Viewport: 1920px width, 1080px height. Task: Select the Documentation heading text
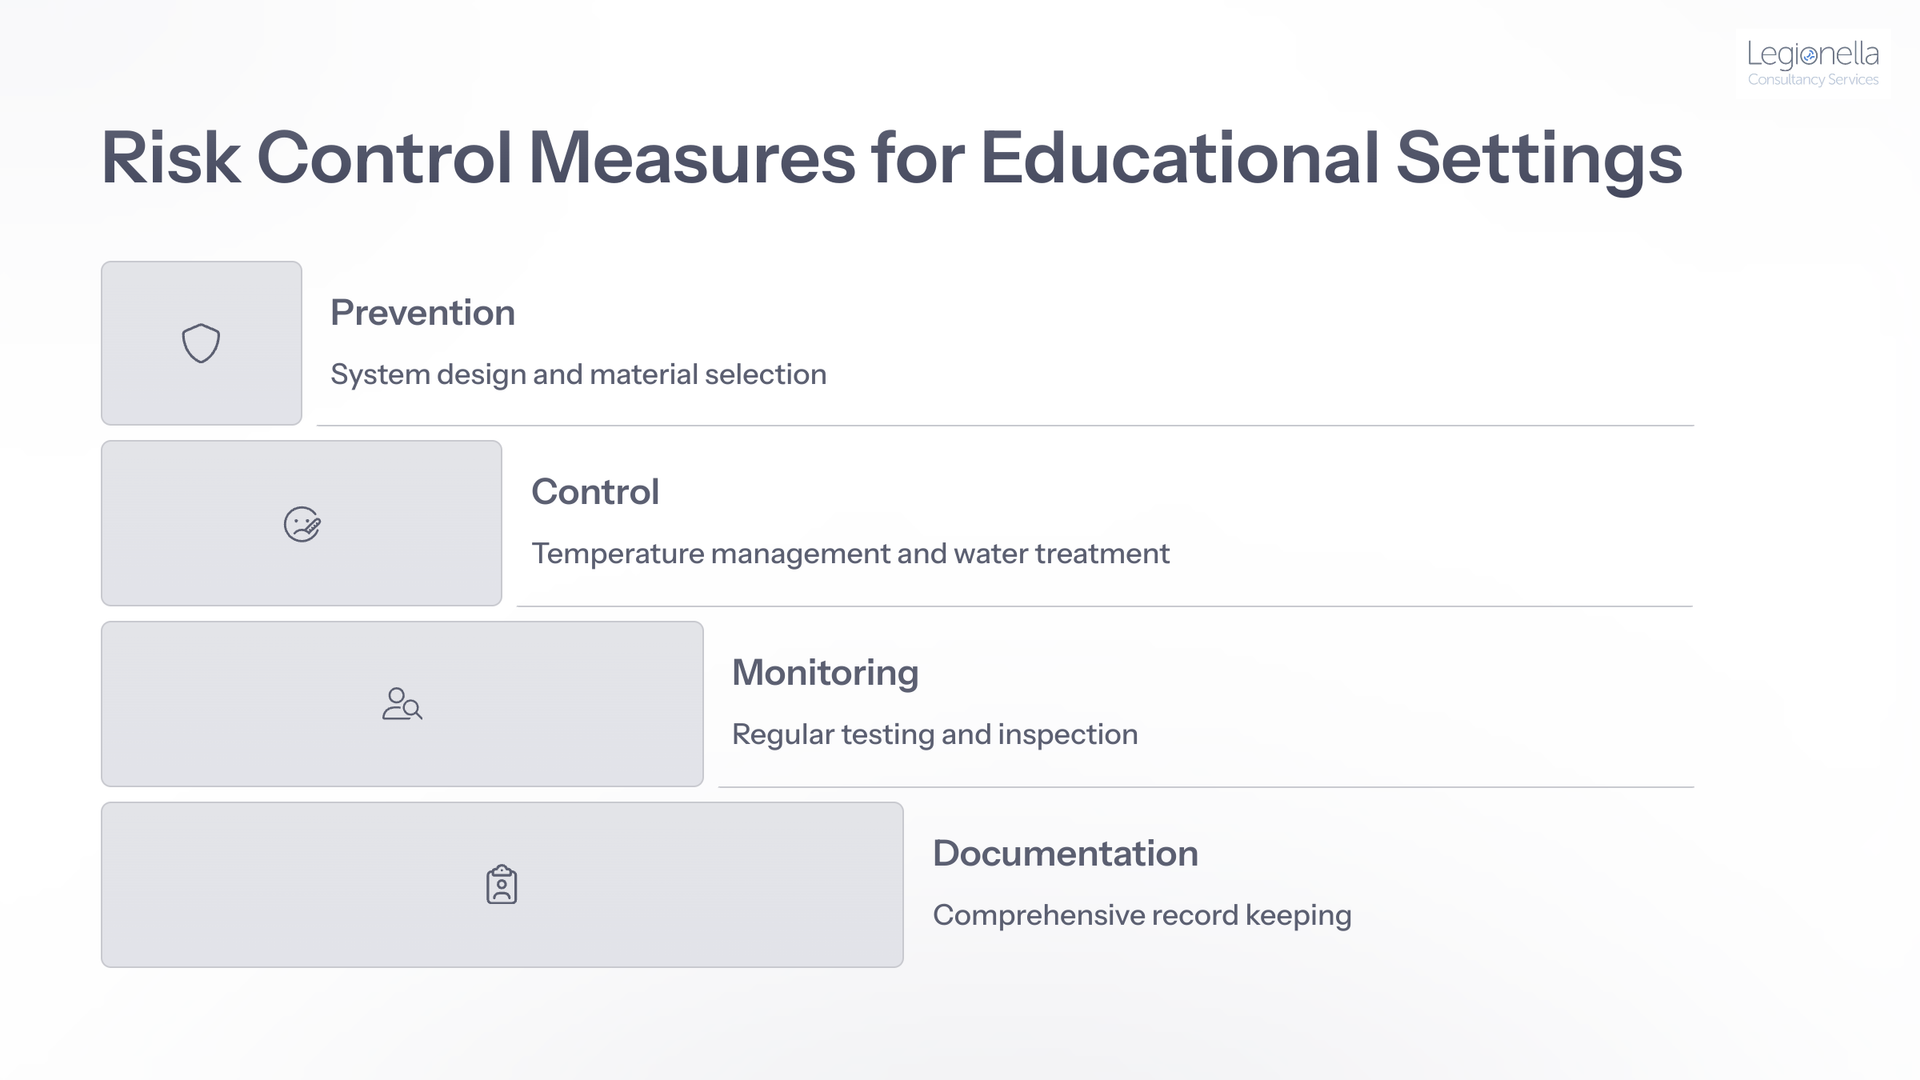click(x=1065, y=854)
